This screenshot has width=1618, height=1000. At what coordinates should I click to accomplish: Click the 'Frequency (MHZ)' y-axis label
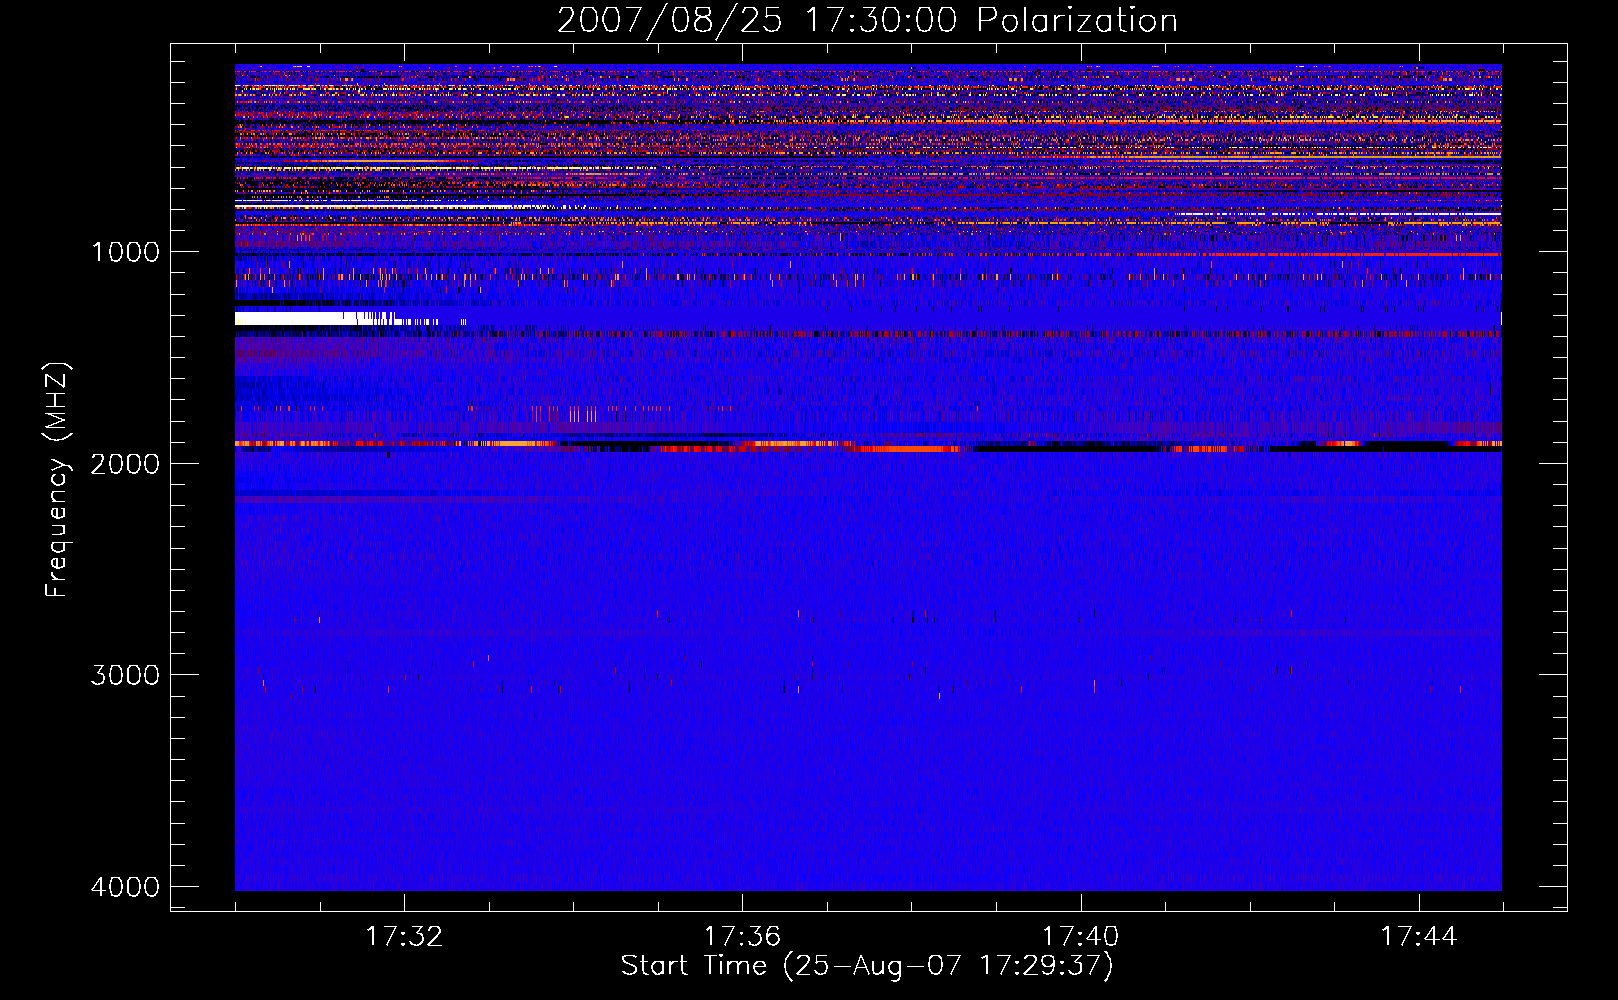(57, 480)
